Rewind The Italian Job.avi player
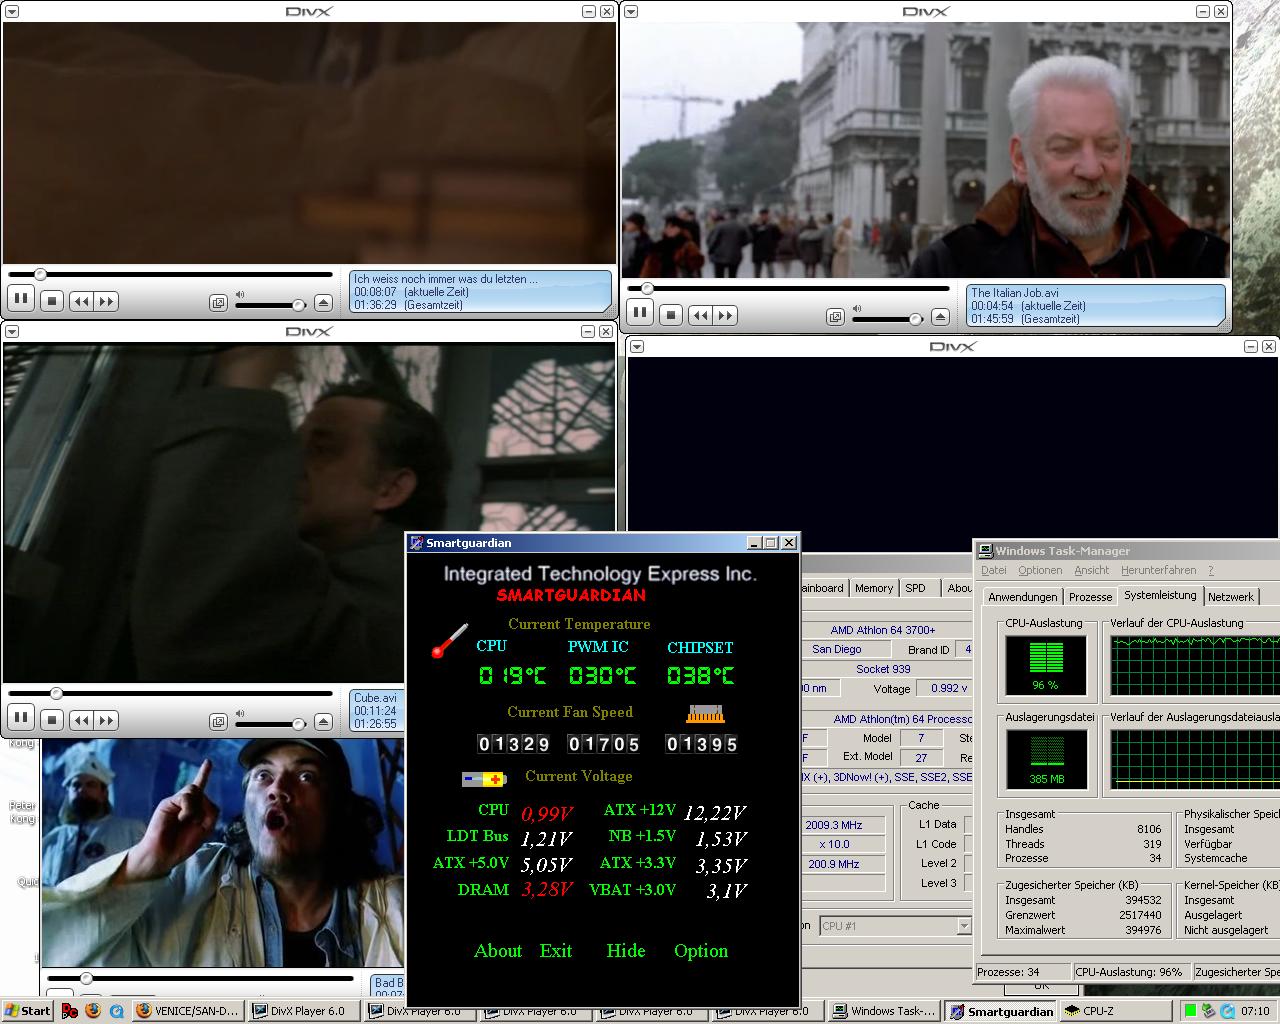 (x=701, y=315)
